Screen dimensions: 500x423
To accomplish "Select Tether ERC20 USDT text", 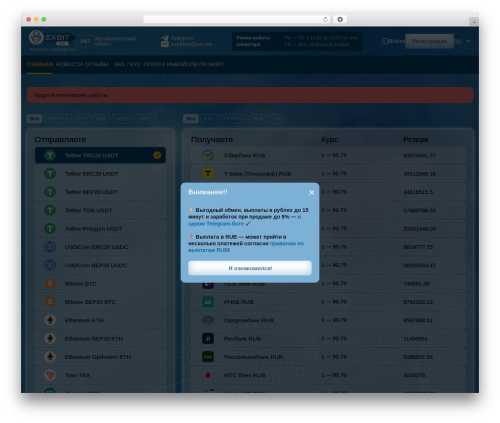I will click(92, 174).
